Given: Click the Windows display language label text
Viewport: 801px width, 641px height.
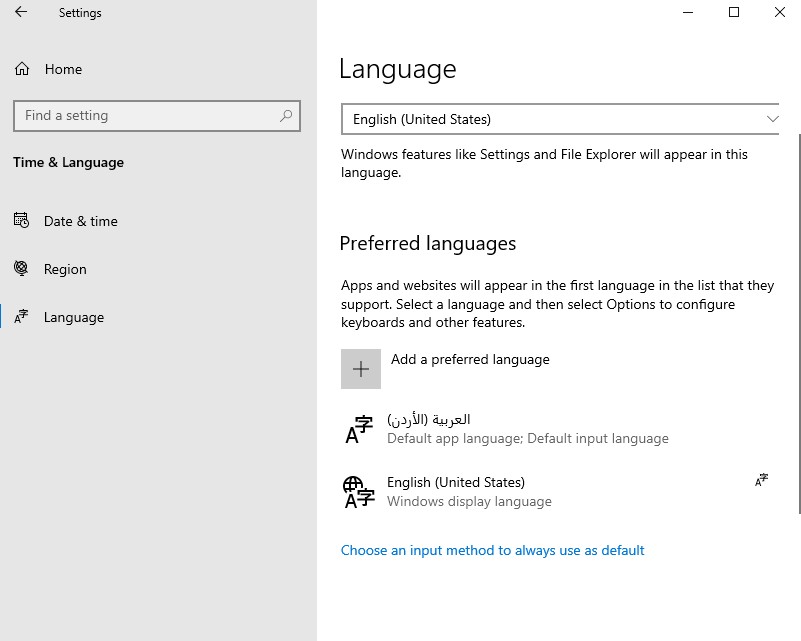Looking at the screenshot, I should [469, 501].
